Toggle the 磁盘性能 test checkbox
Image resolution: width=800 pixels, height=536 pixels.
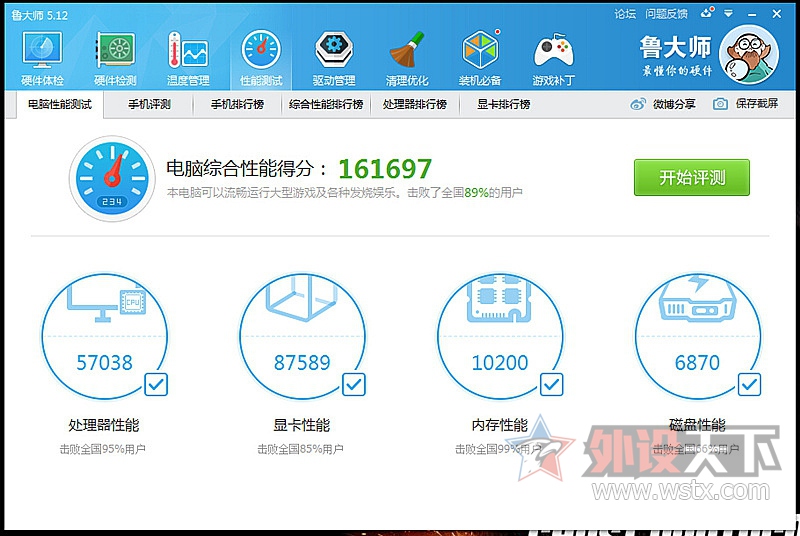click(749, 385)
